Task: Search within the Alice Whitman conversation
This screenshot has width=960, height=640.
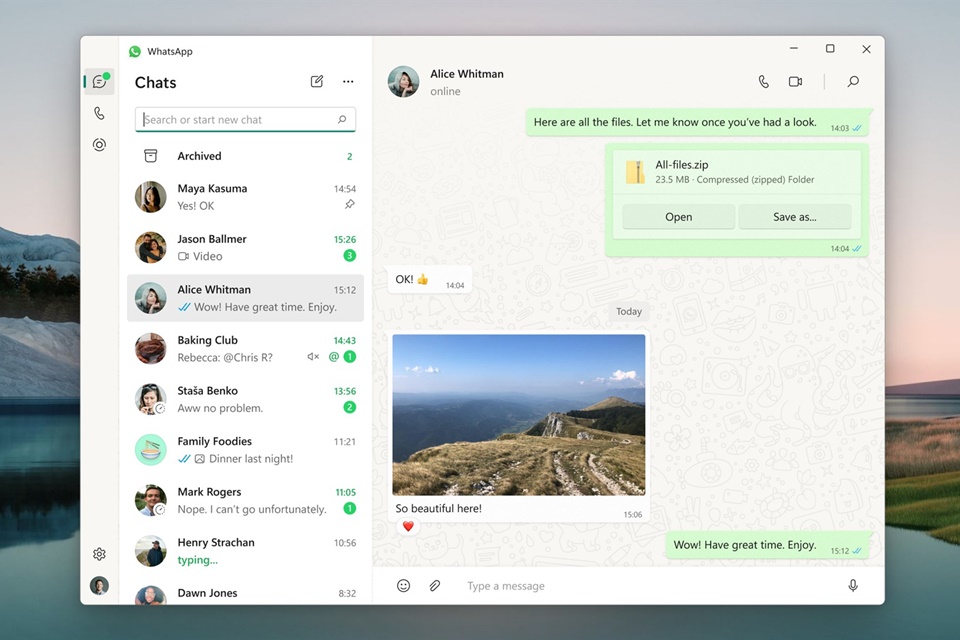Action: (x=853, y=81)
